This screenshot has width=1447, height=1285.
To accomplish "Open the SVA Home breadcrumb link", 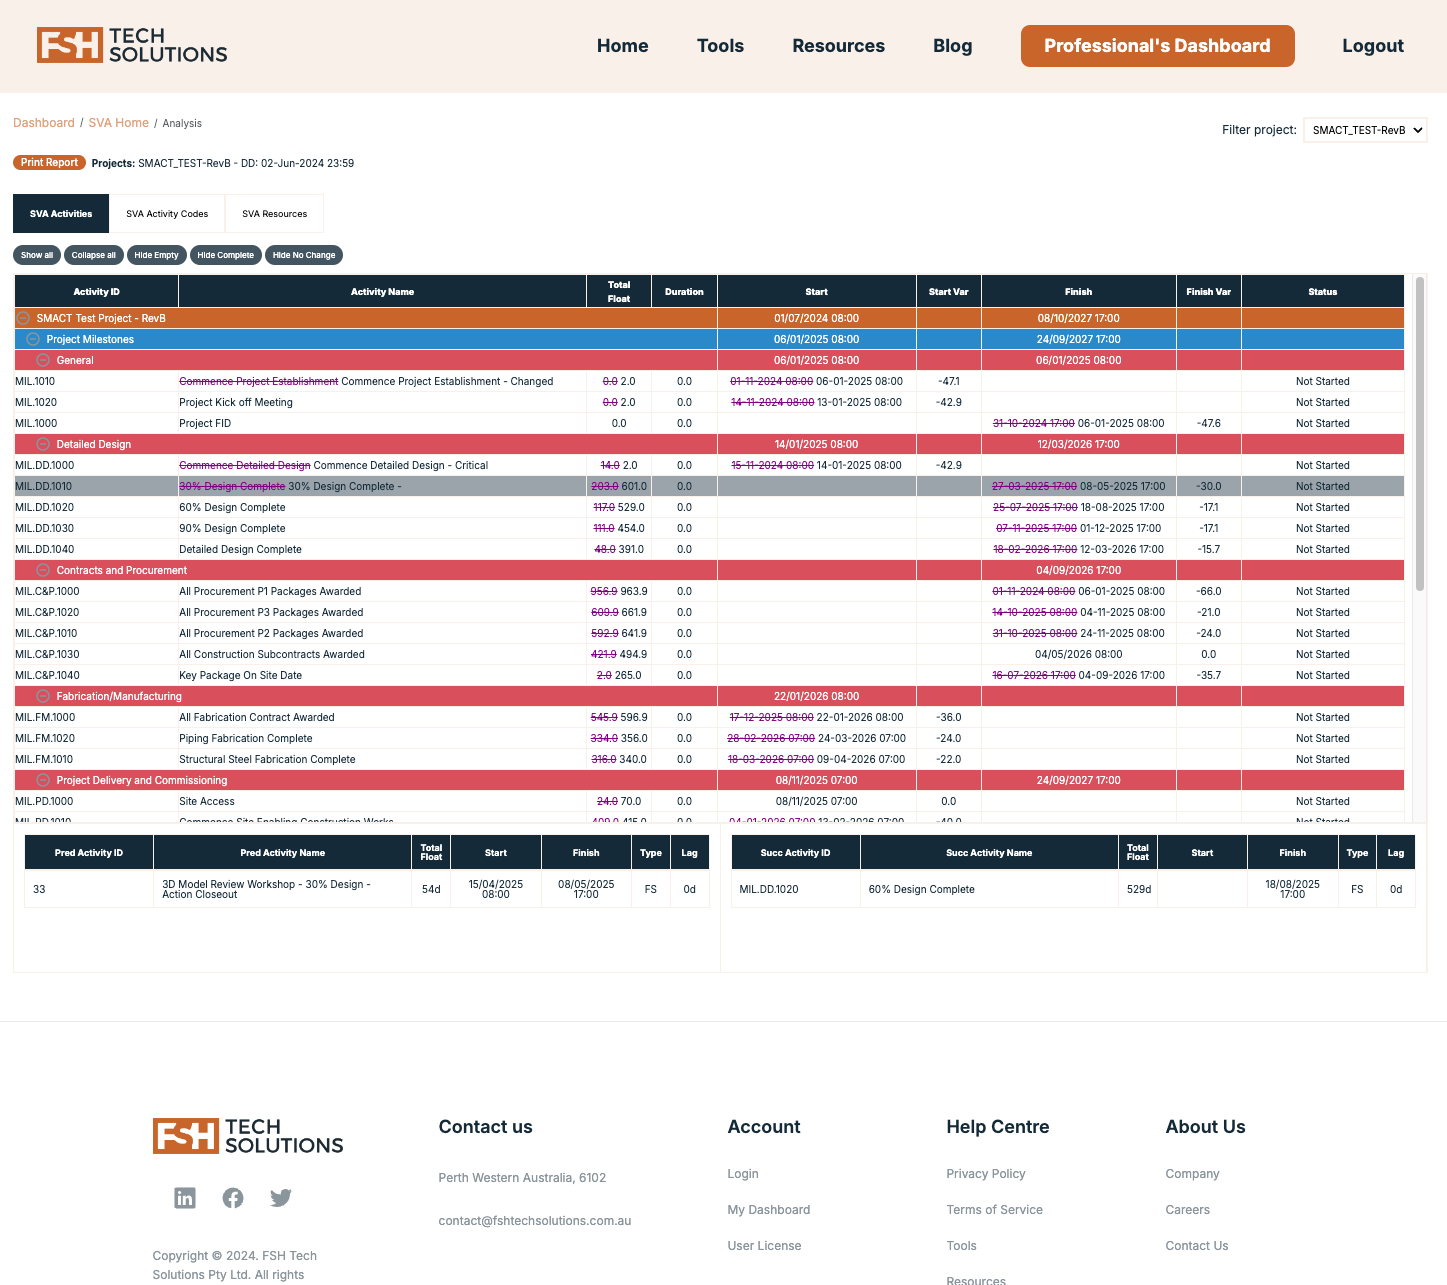I will pos(118,123).
